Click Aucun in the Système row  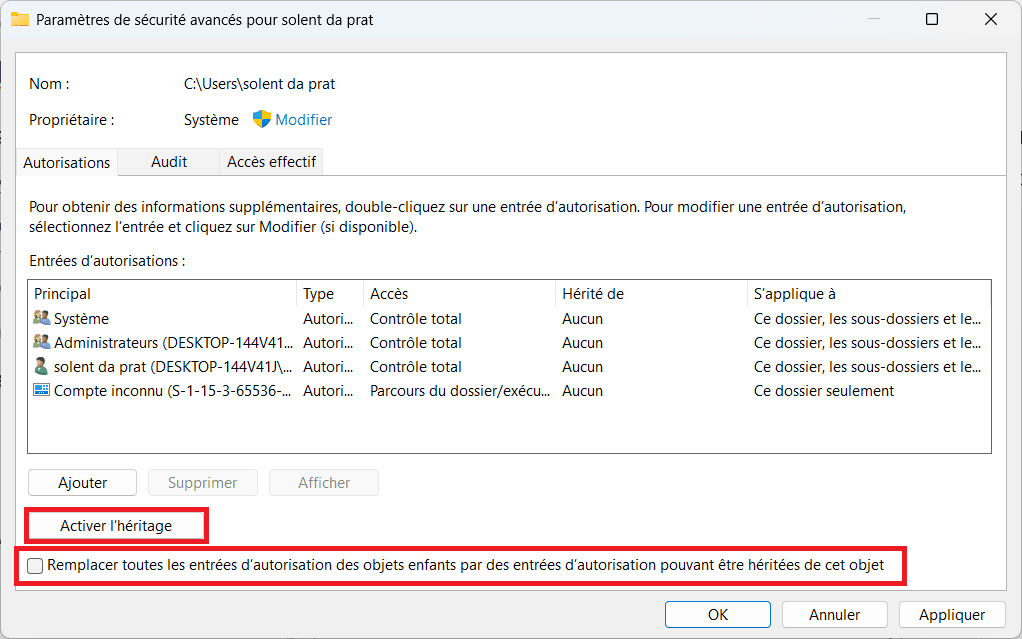point(583,319)
